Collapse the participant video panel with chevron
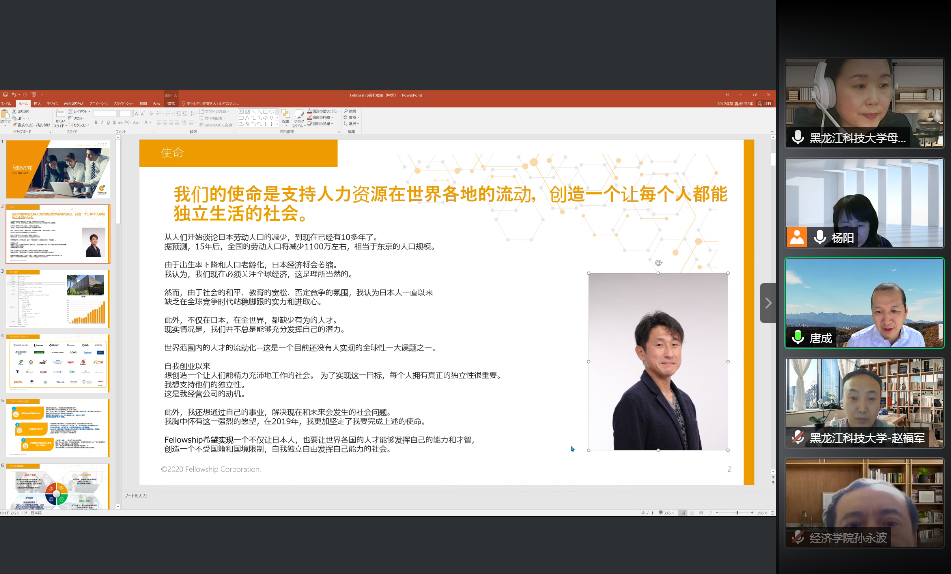This screenshot has width=951, height=574. pos(768,302)
